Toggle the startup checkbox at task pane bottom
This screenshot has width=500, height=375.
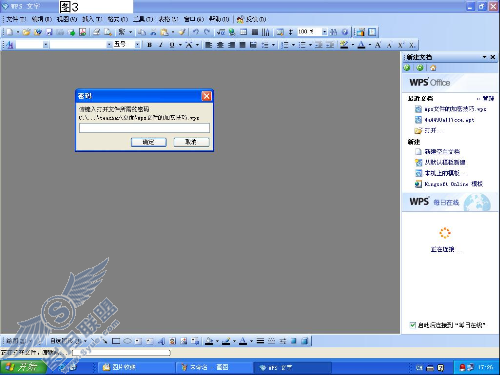click(413, 325)
